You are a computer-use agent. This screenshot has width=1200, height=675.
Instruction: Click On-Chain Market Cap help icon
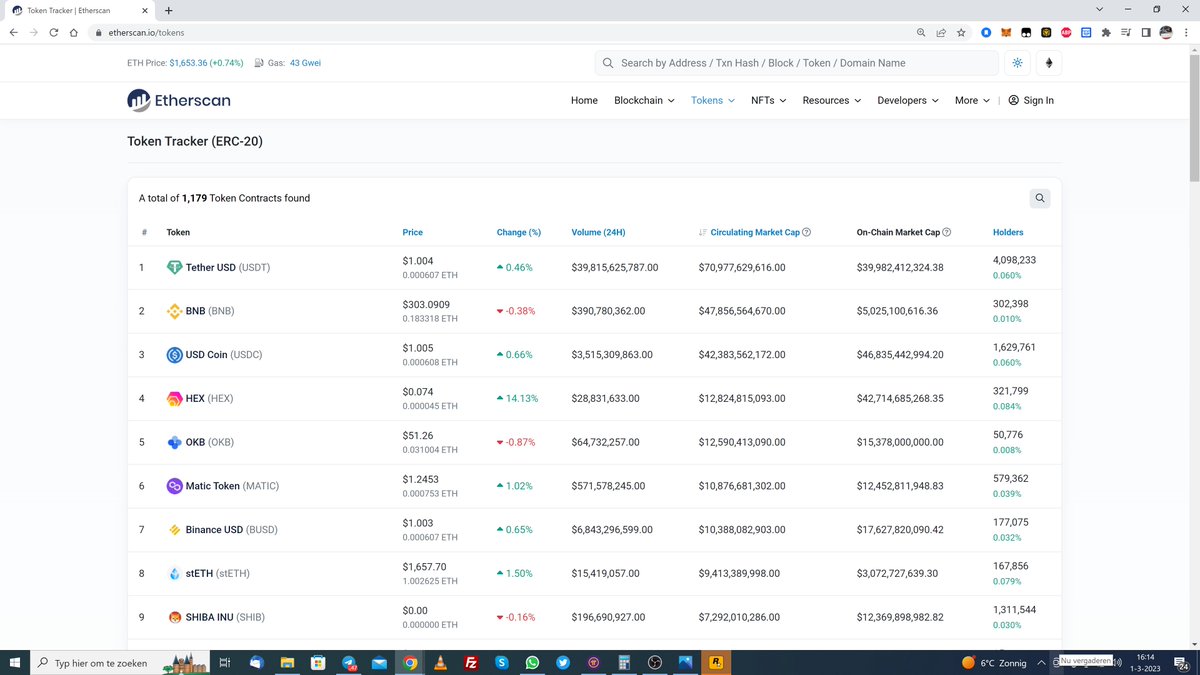(946, 232)
